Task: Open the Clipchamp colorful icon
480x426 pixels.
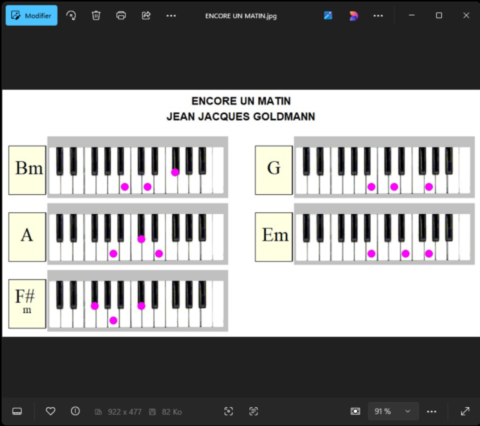Action: [x=354, y=16]
